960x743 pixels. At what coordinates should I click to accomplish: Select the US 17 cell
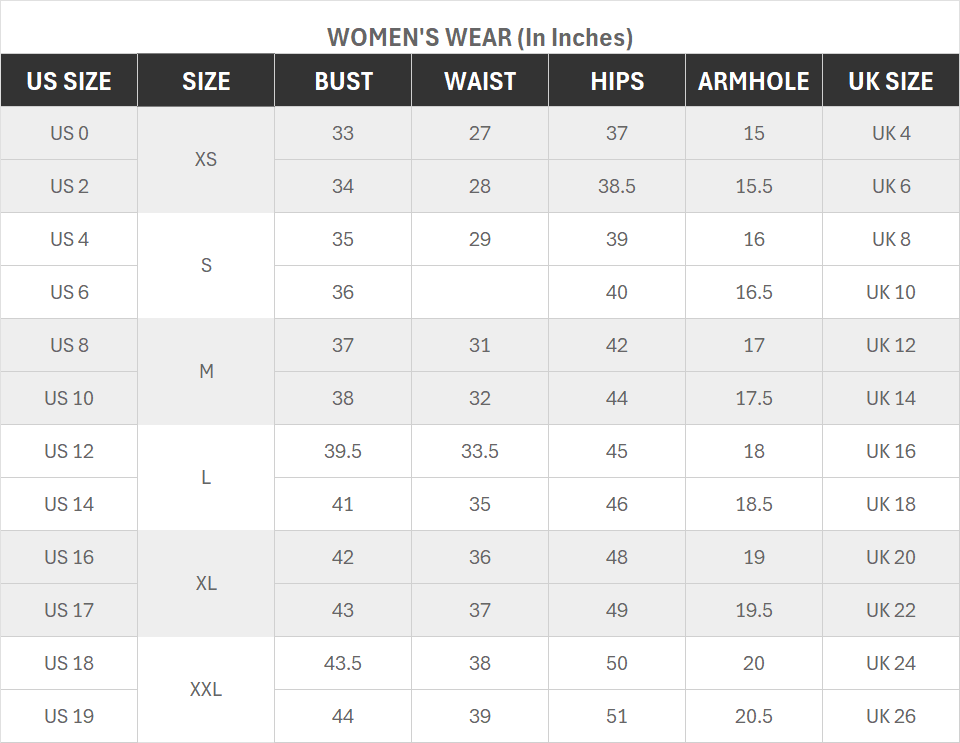69,610
